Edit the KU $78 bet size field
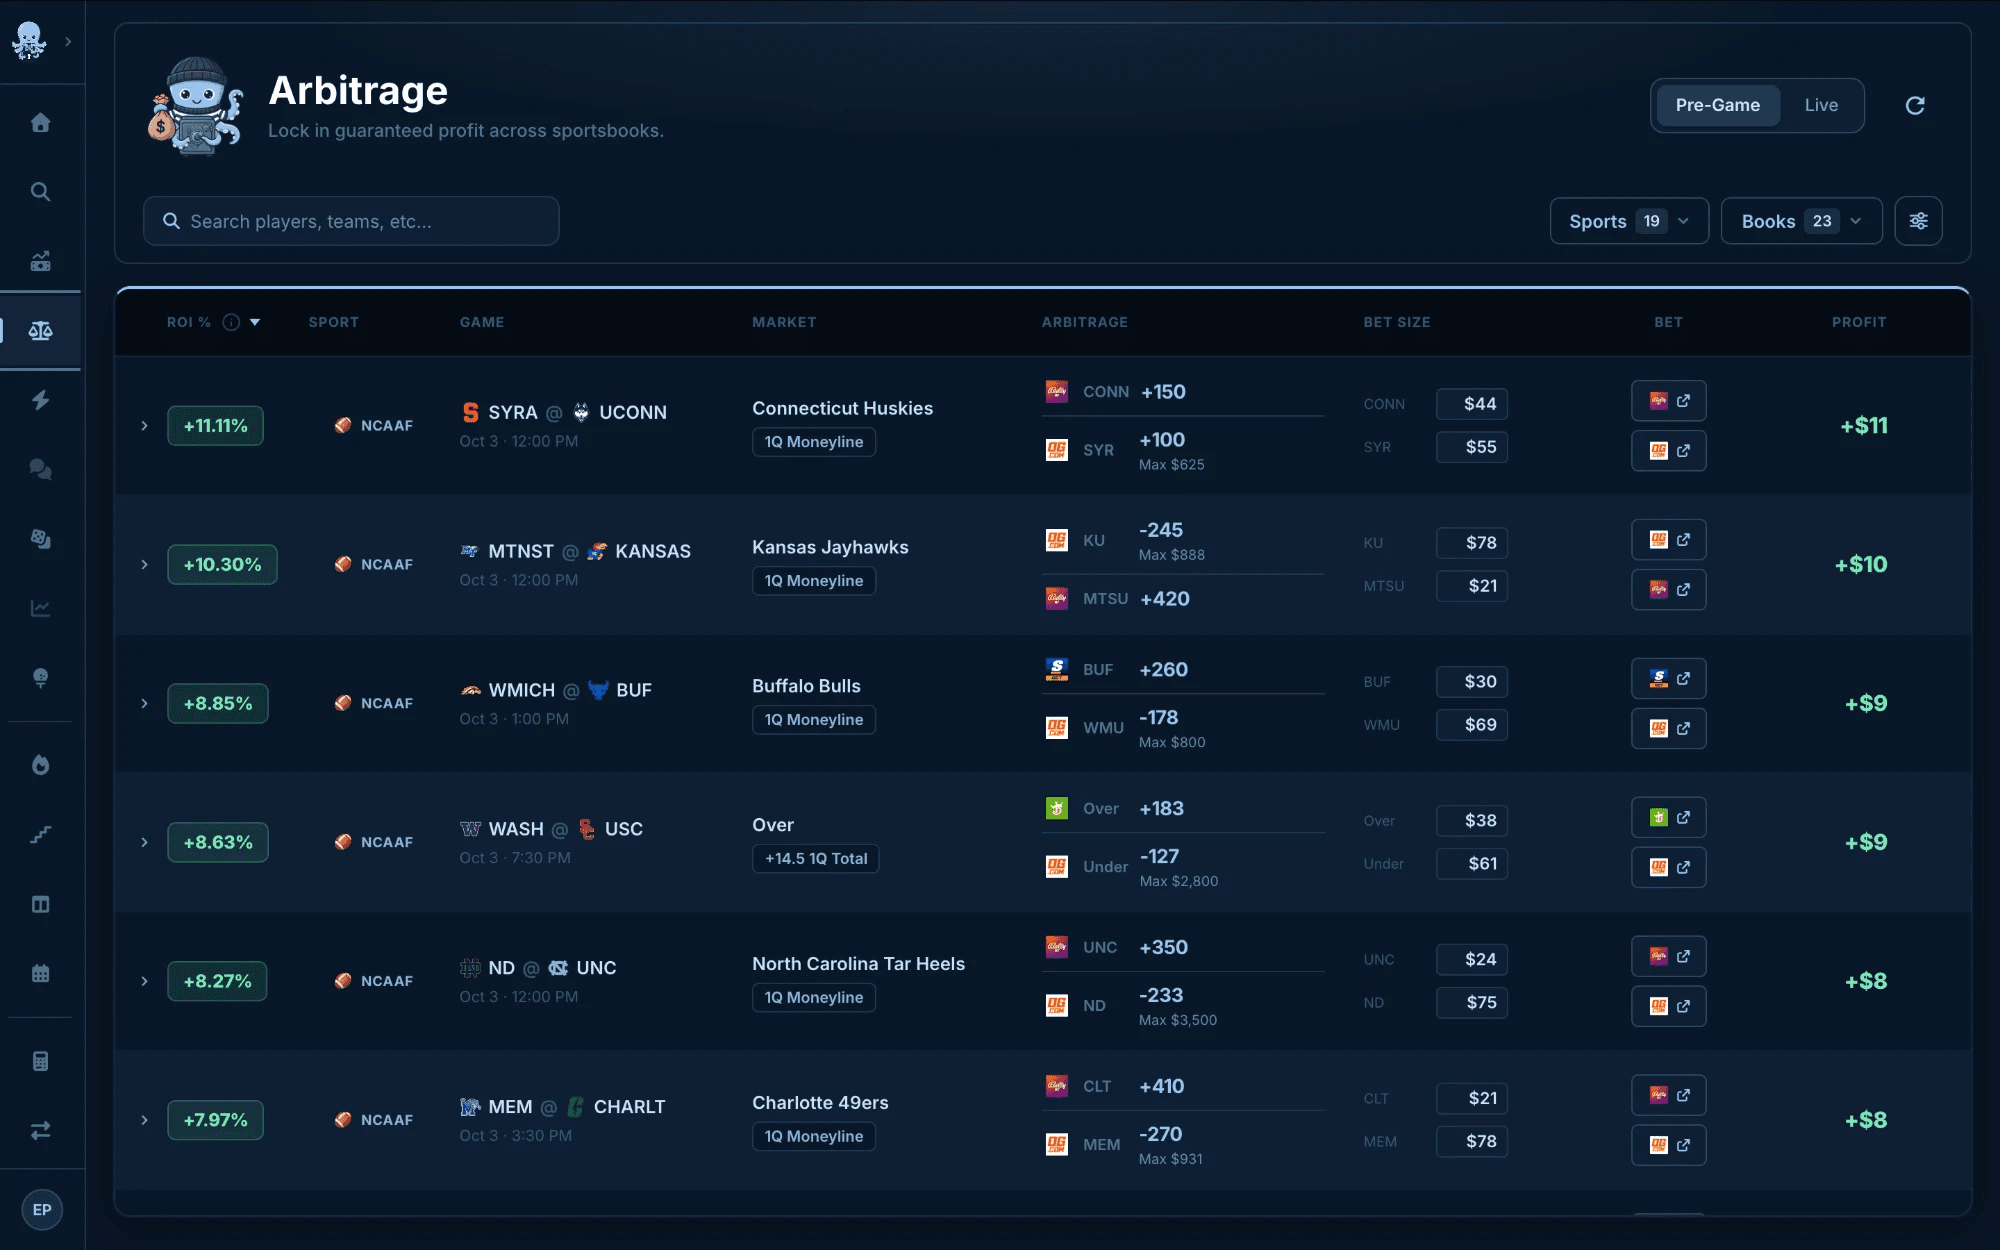Viewport: 2000px width, 1250px height. [1472, 543]
